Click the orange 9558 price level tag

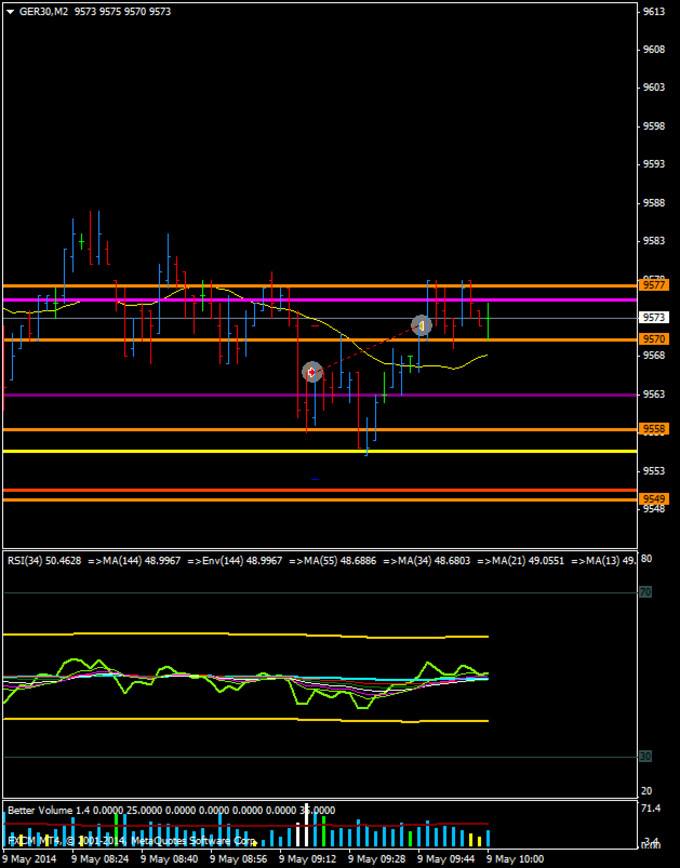pyautogui.click(x=654, y=429)
